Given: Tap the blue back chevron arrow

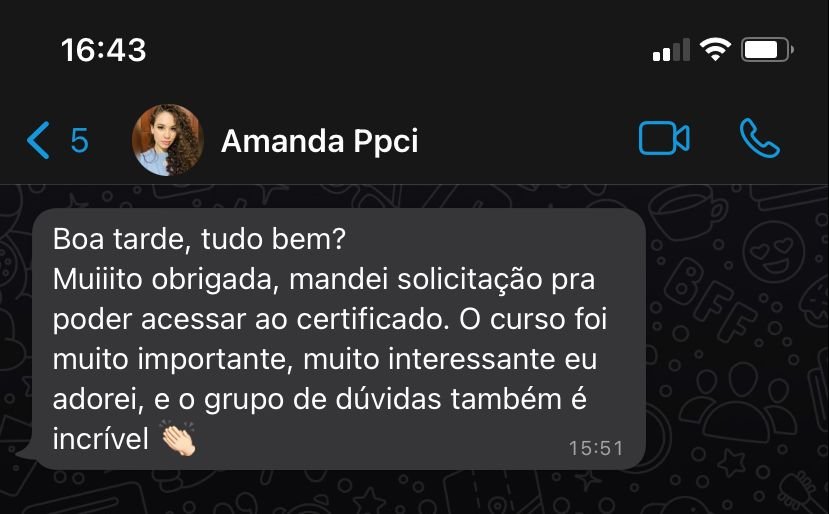Looking at the screenshot, I should point(38,140).
